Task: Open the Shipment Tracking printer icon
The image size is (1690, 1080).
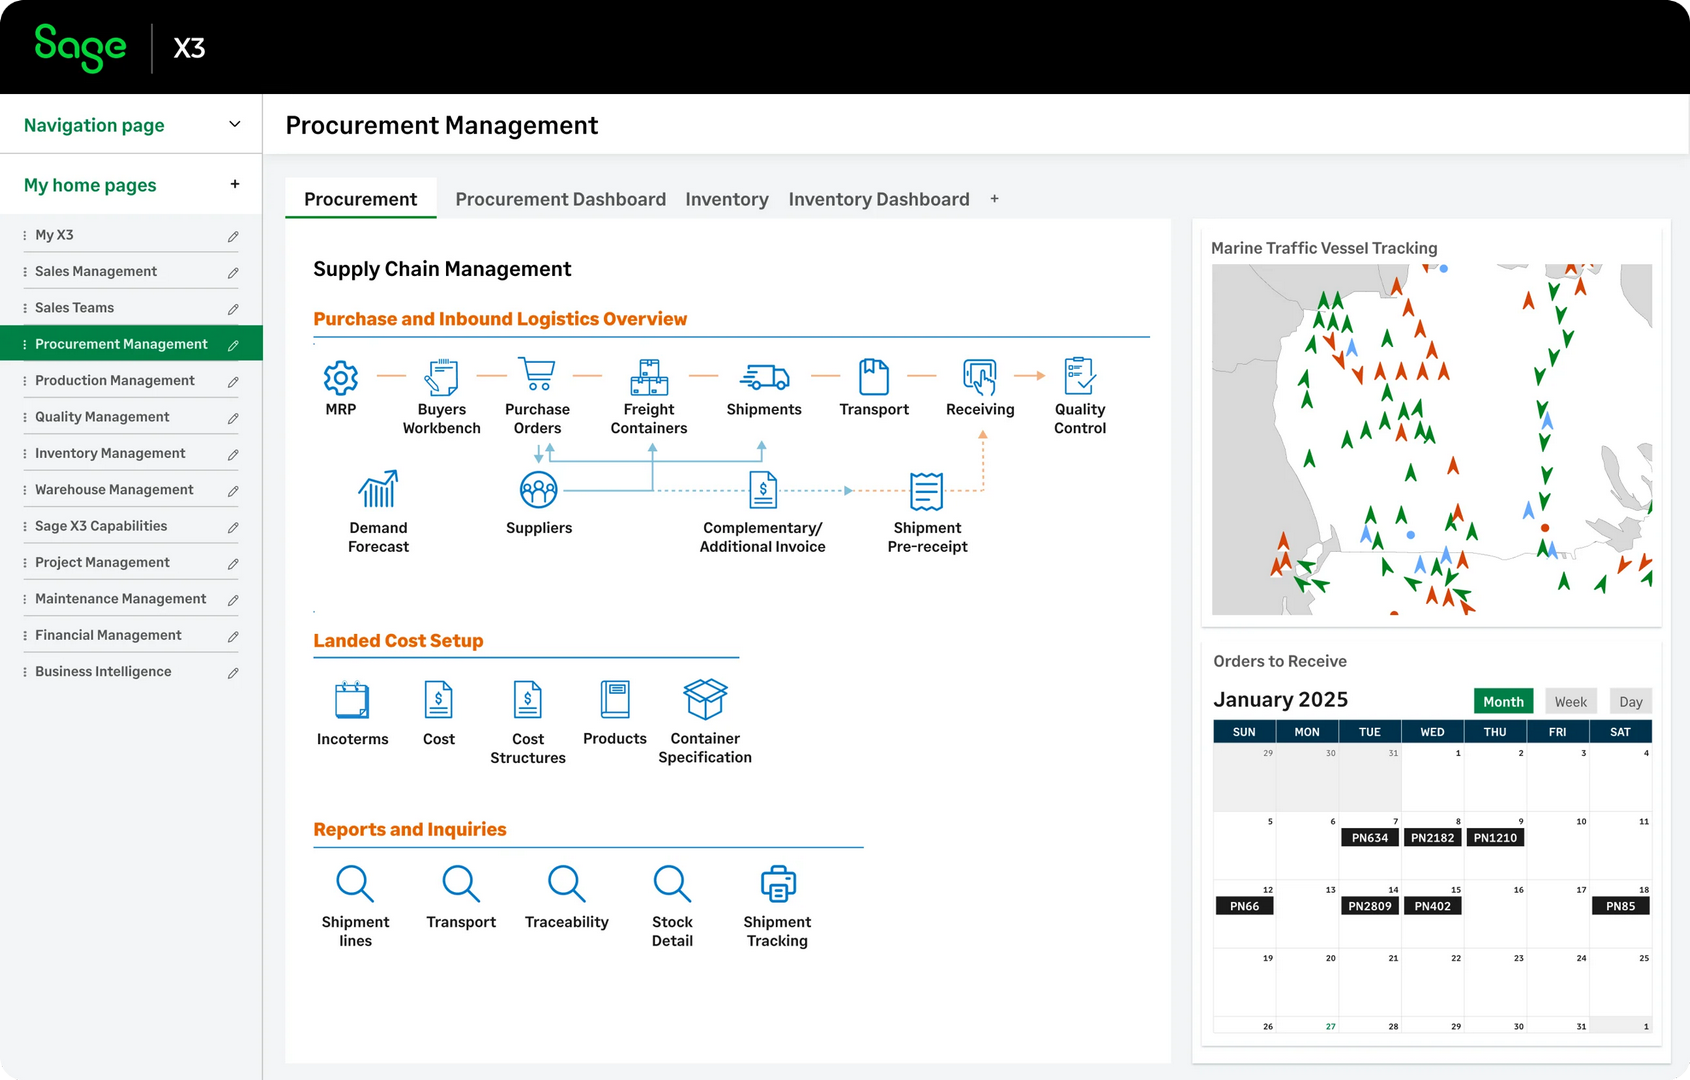Action: [778, 884]
